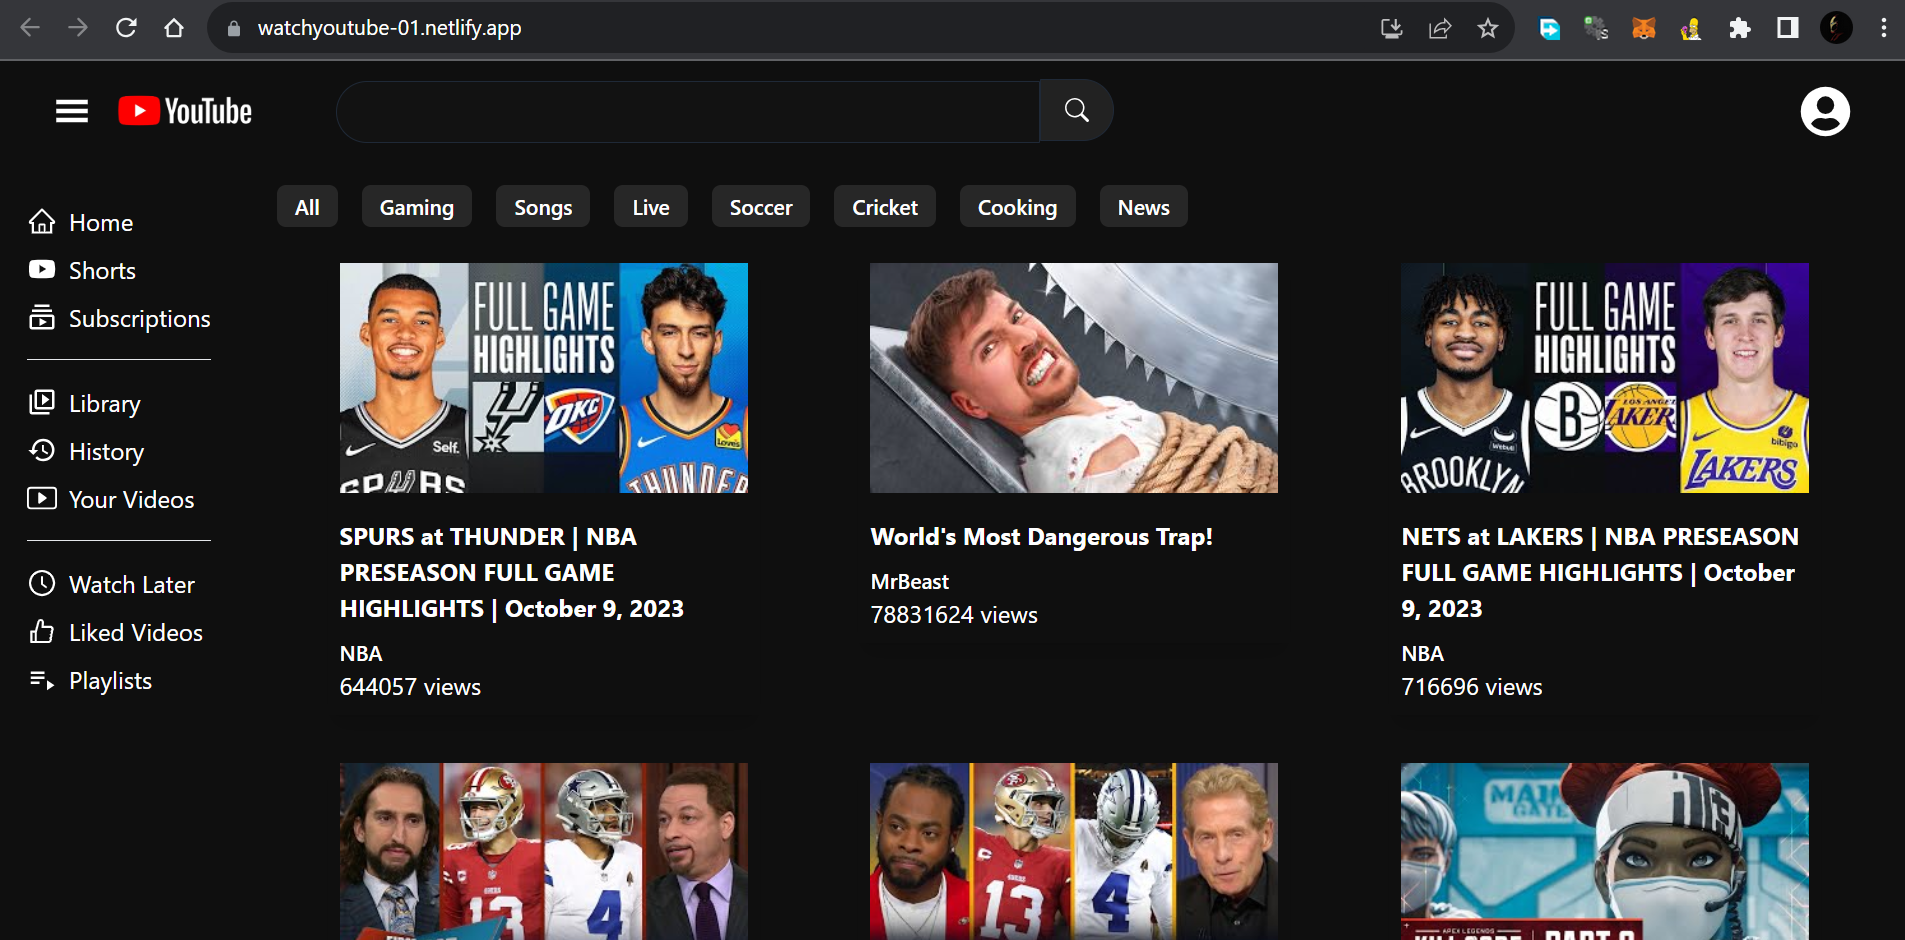The width and height of the screenshot is (1905, 940).
Task: Play the MrBeast Dangerous Trap thumbnail
Action: coord(1073,378)
